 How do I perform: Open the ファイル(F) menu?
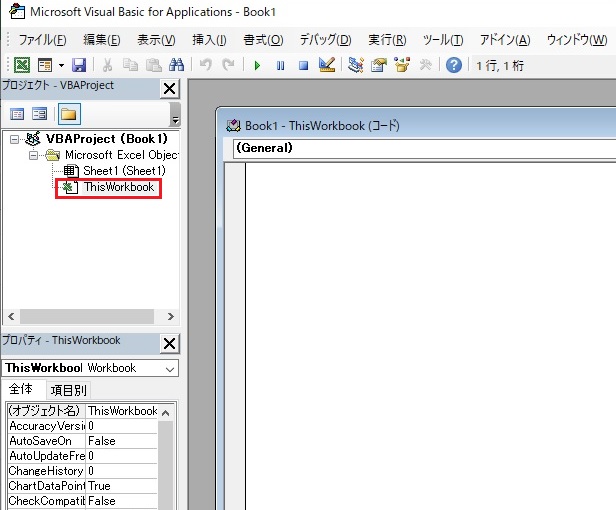click(x=42, y=40)
